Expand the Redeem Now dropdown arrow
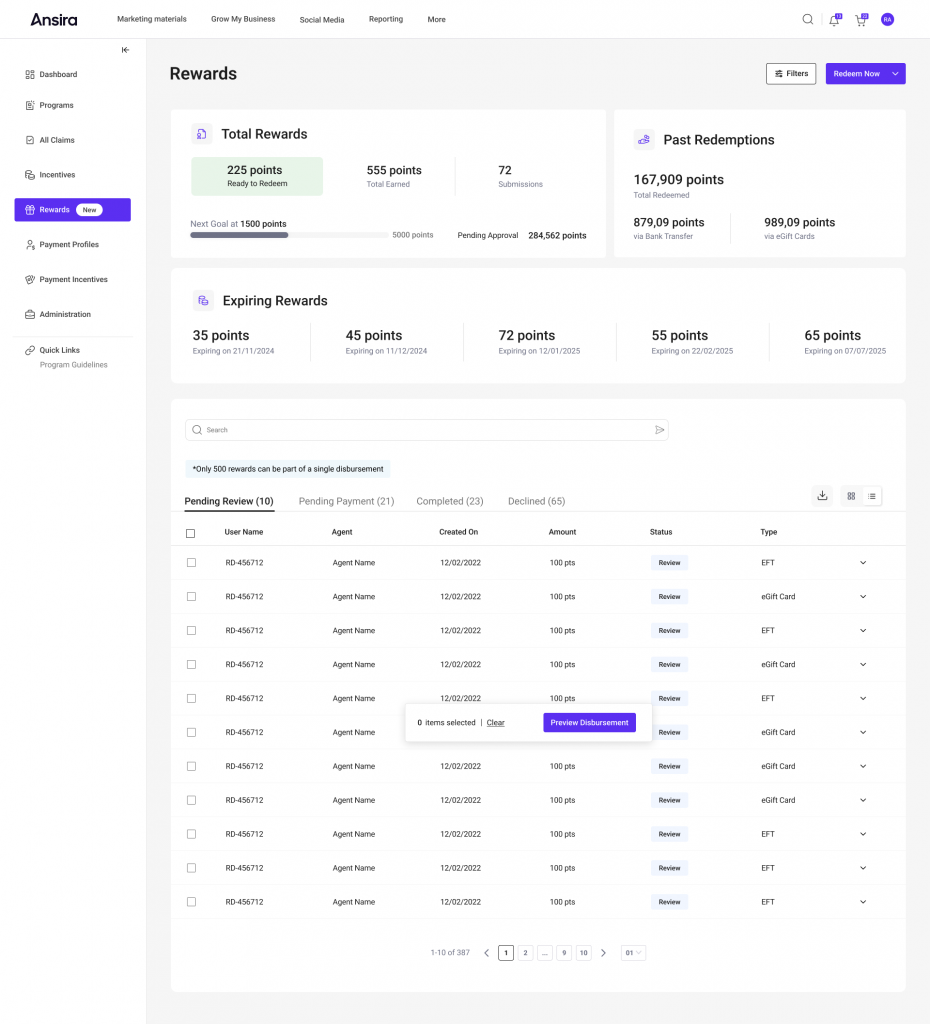The height and width of the screenshot is (1024, 930). pos(895,74)
